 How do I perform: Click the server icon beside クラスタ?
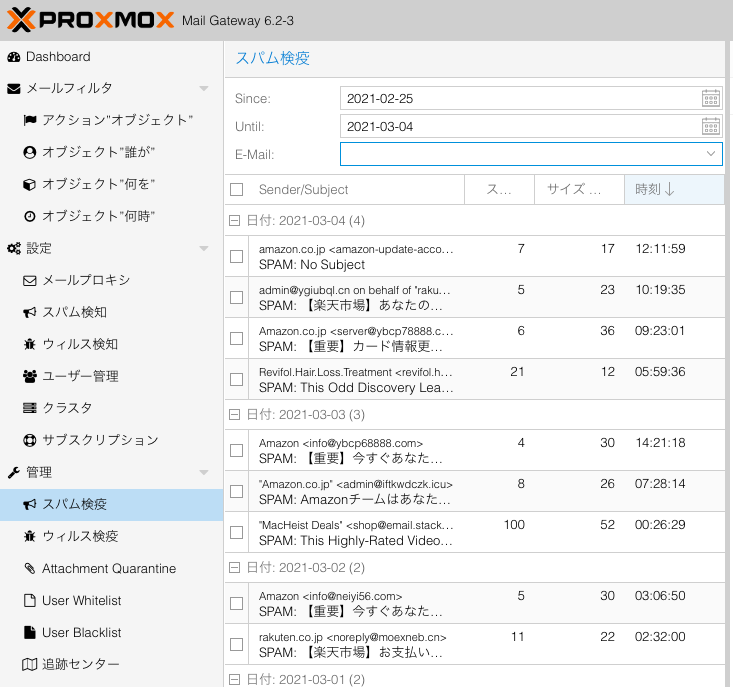click(30, 408)
